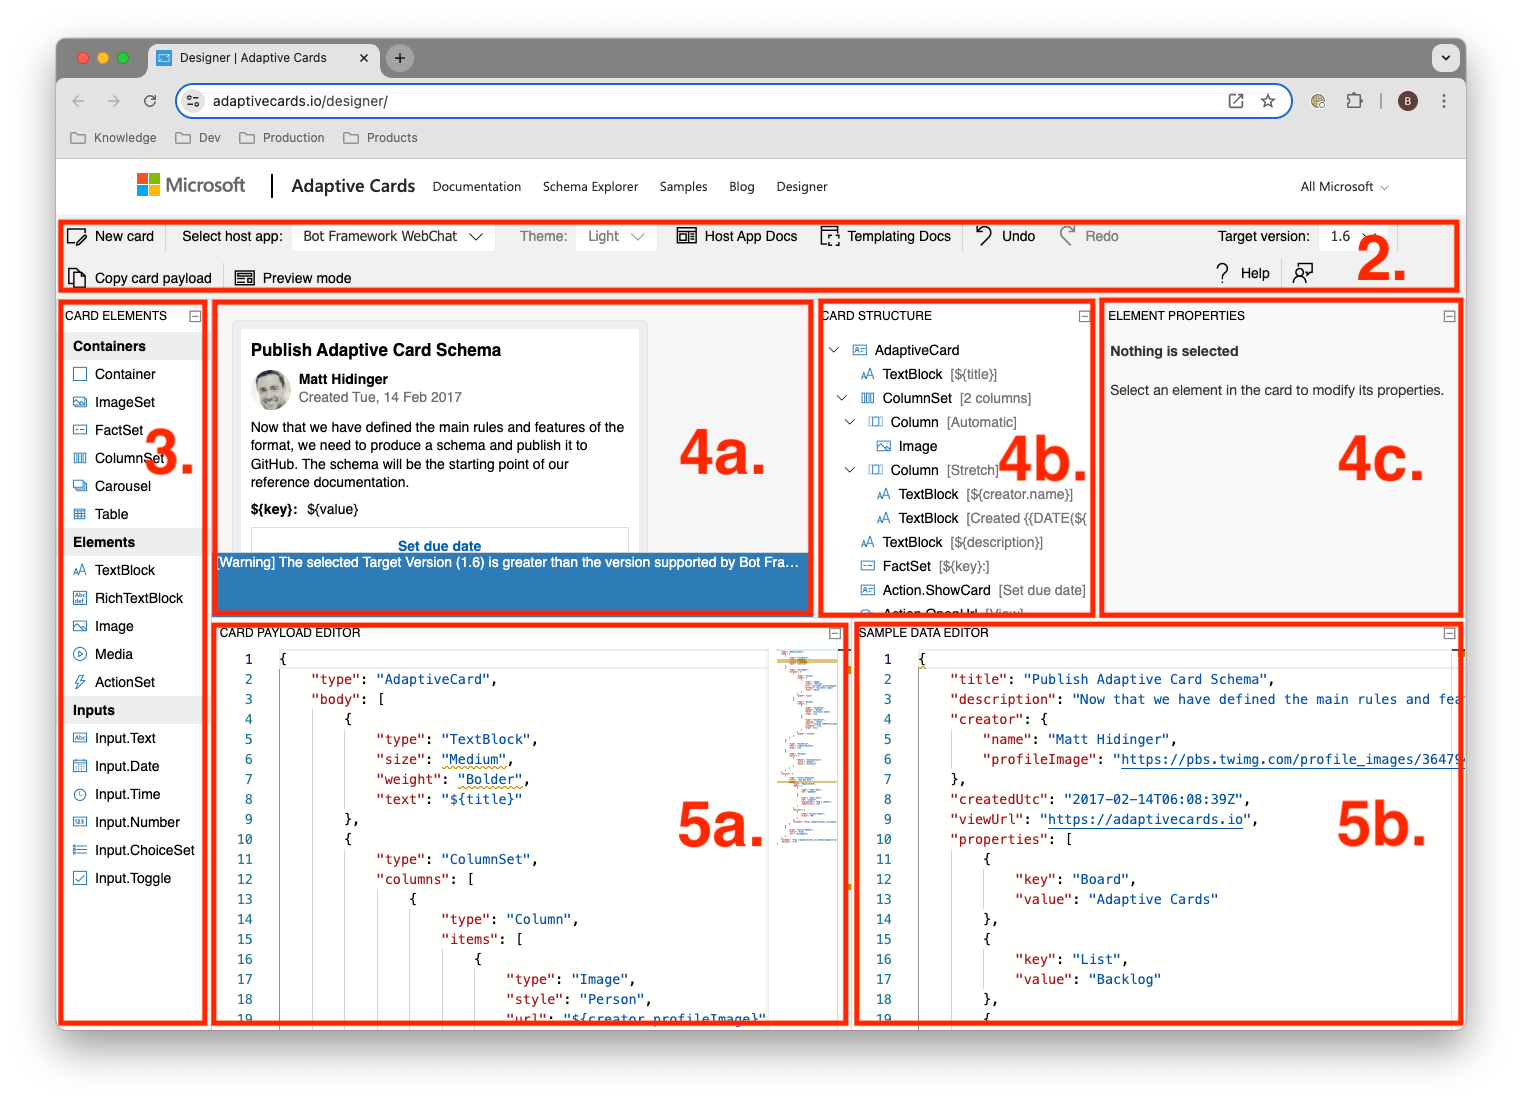Open Host App Docs from the toolbar

(737, 236)
